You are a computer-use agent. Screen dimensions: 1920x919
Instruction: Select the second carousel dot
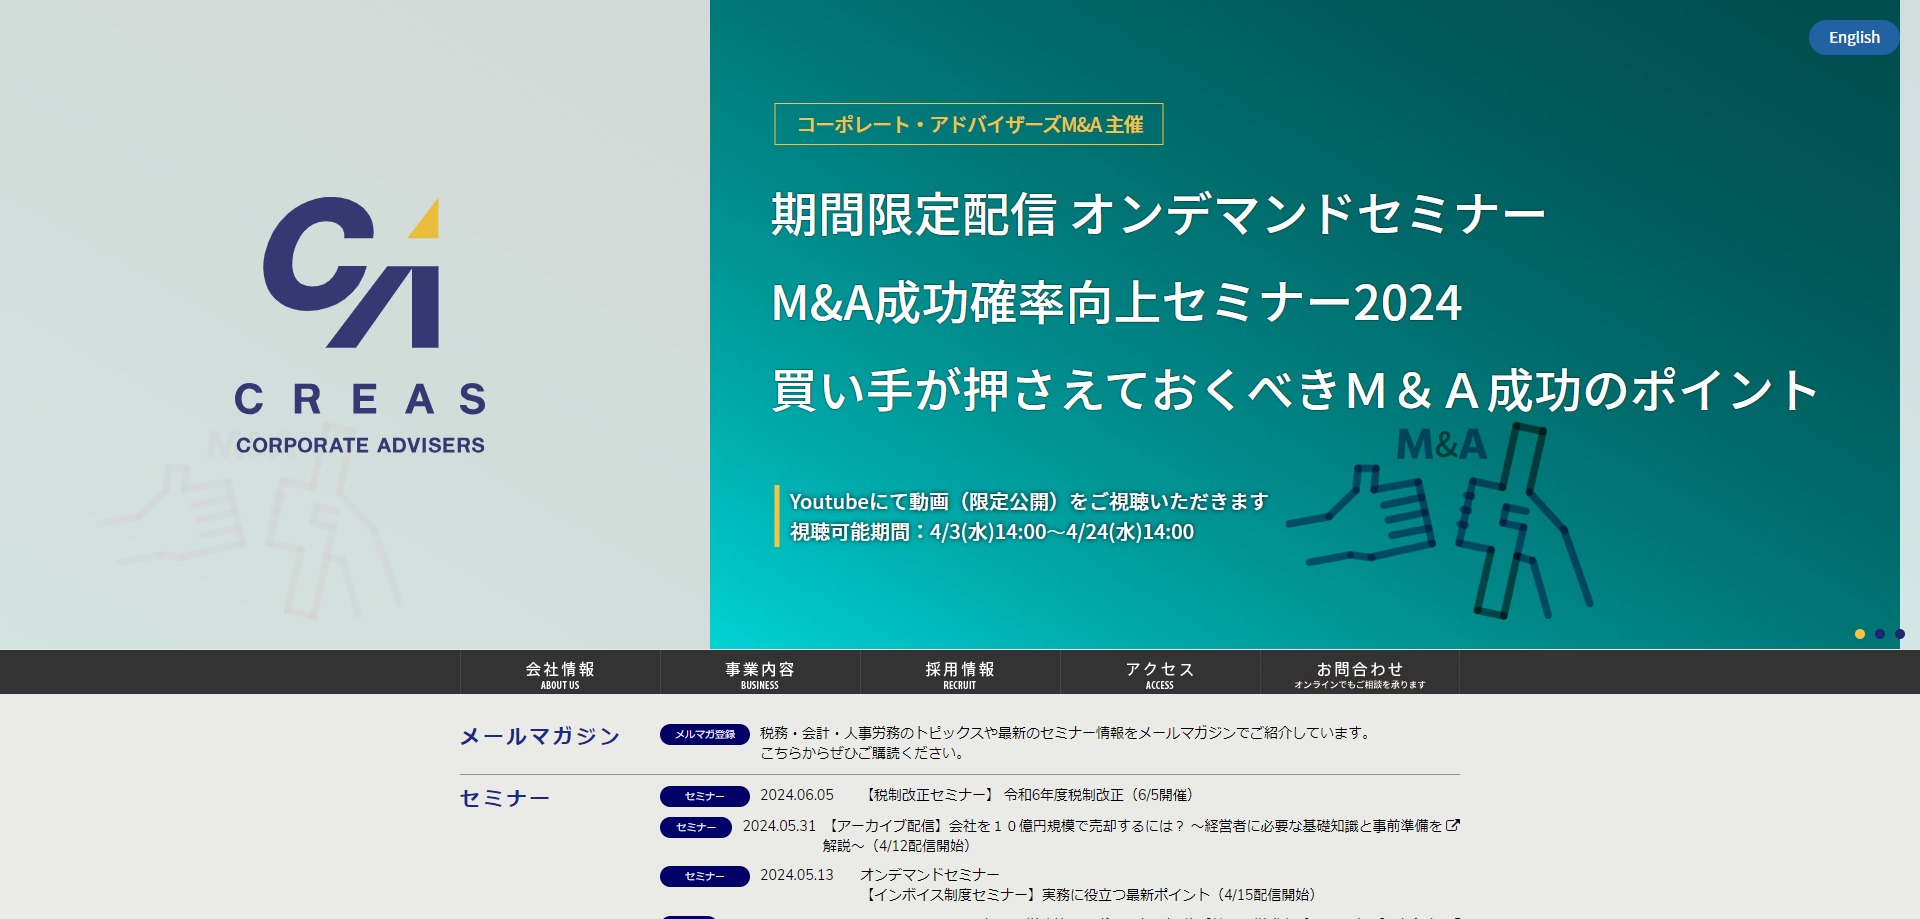pos(1880,634)
